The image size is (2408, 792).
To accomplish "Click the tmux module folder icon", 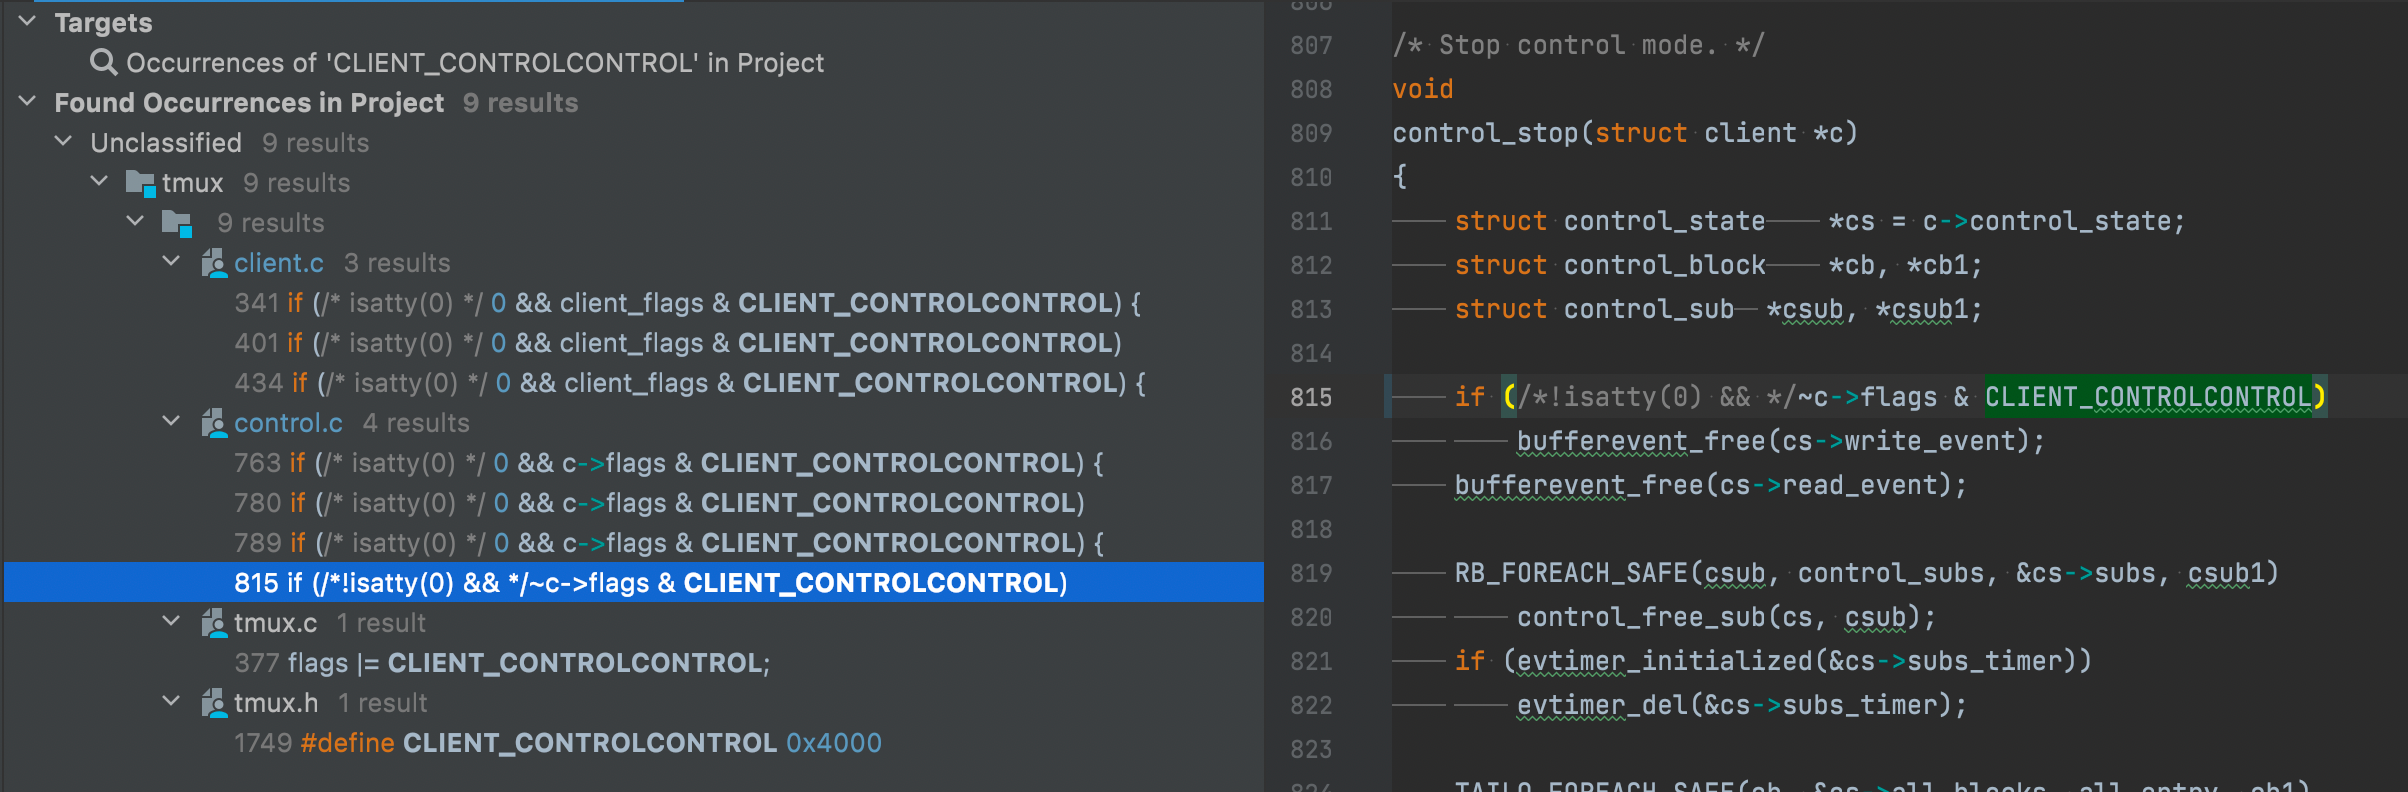I will (140, 182).
